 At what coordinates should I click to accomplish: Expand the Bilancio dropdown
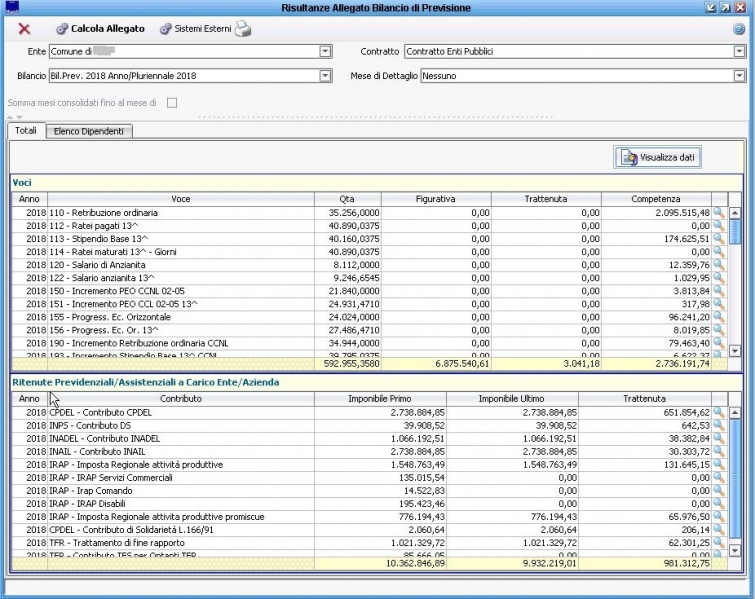325,75
